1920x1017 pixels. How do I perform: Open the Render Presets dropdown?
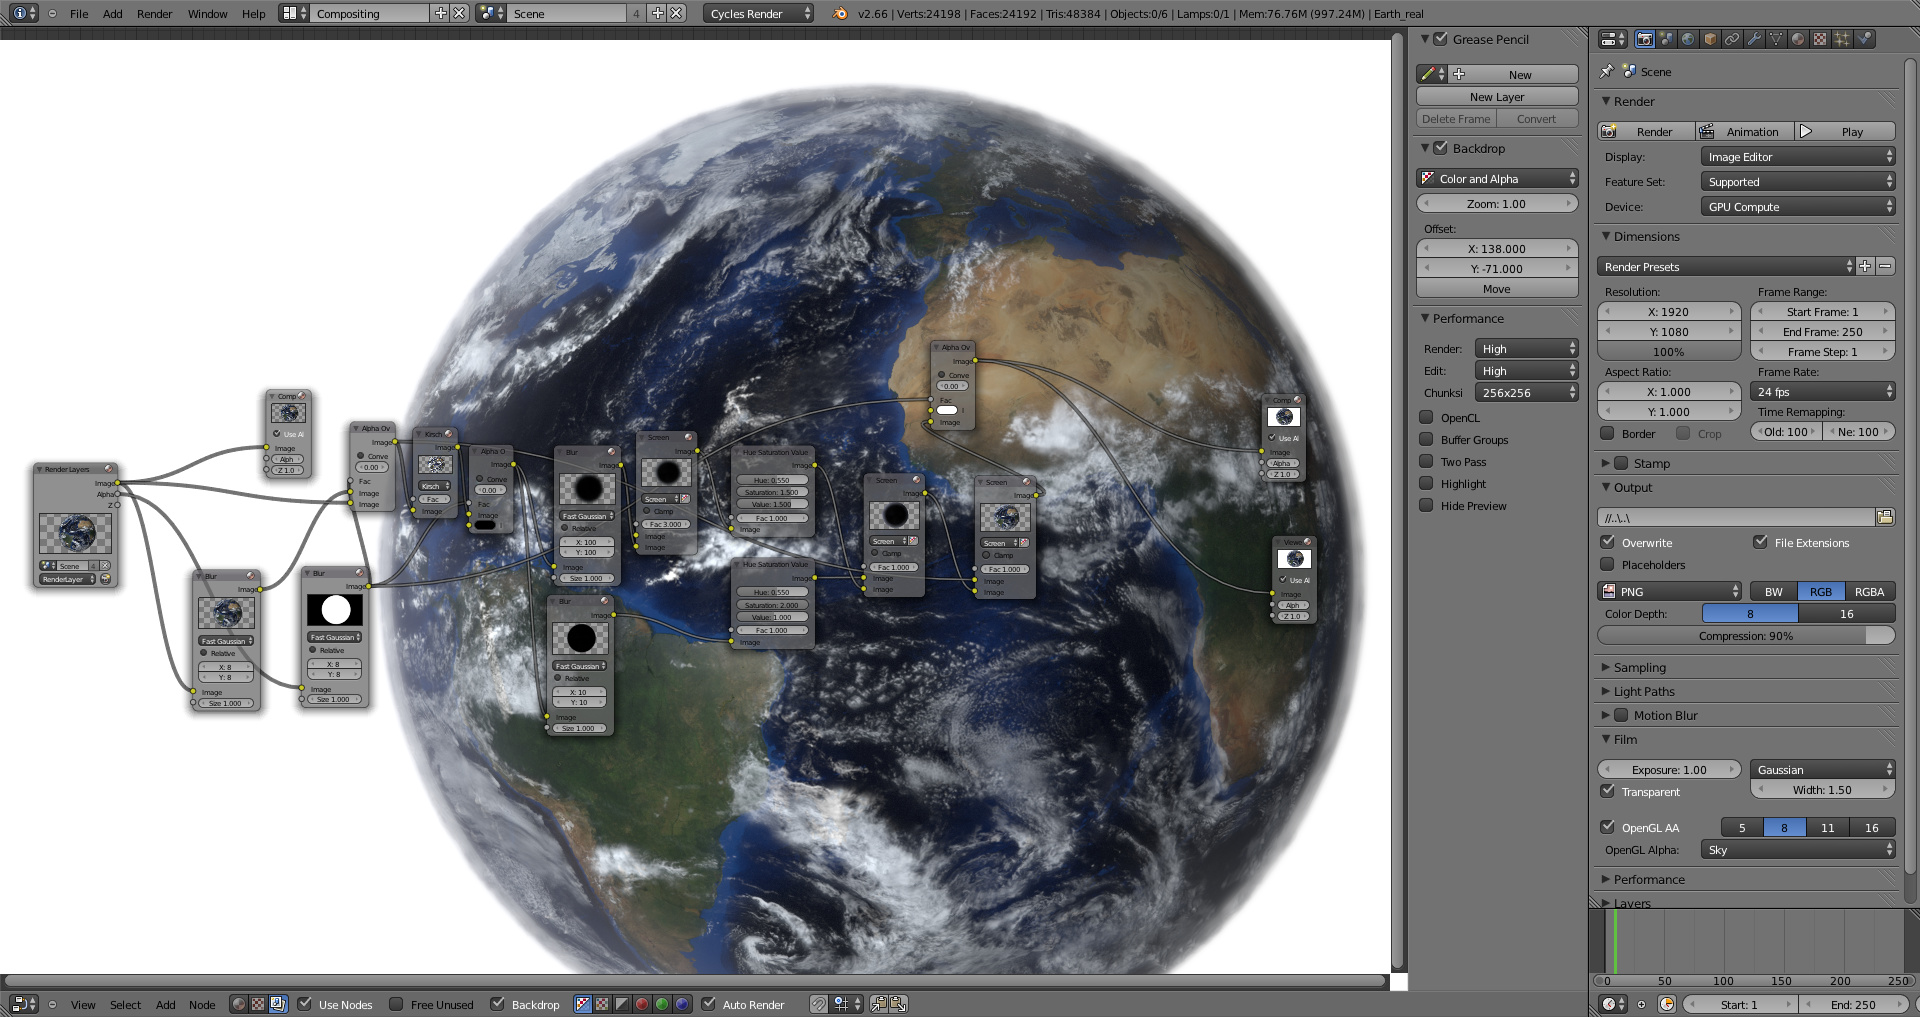(x=1726, y=266)
